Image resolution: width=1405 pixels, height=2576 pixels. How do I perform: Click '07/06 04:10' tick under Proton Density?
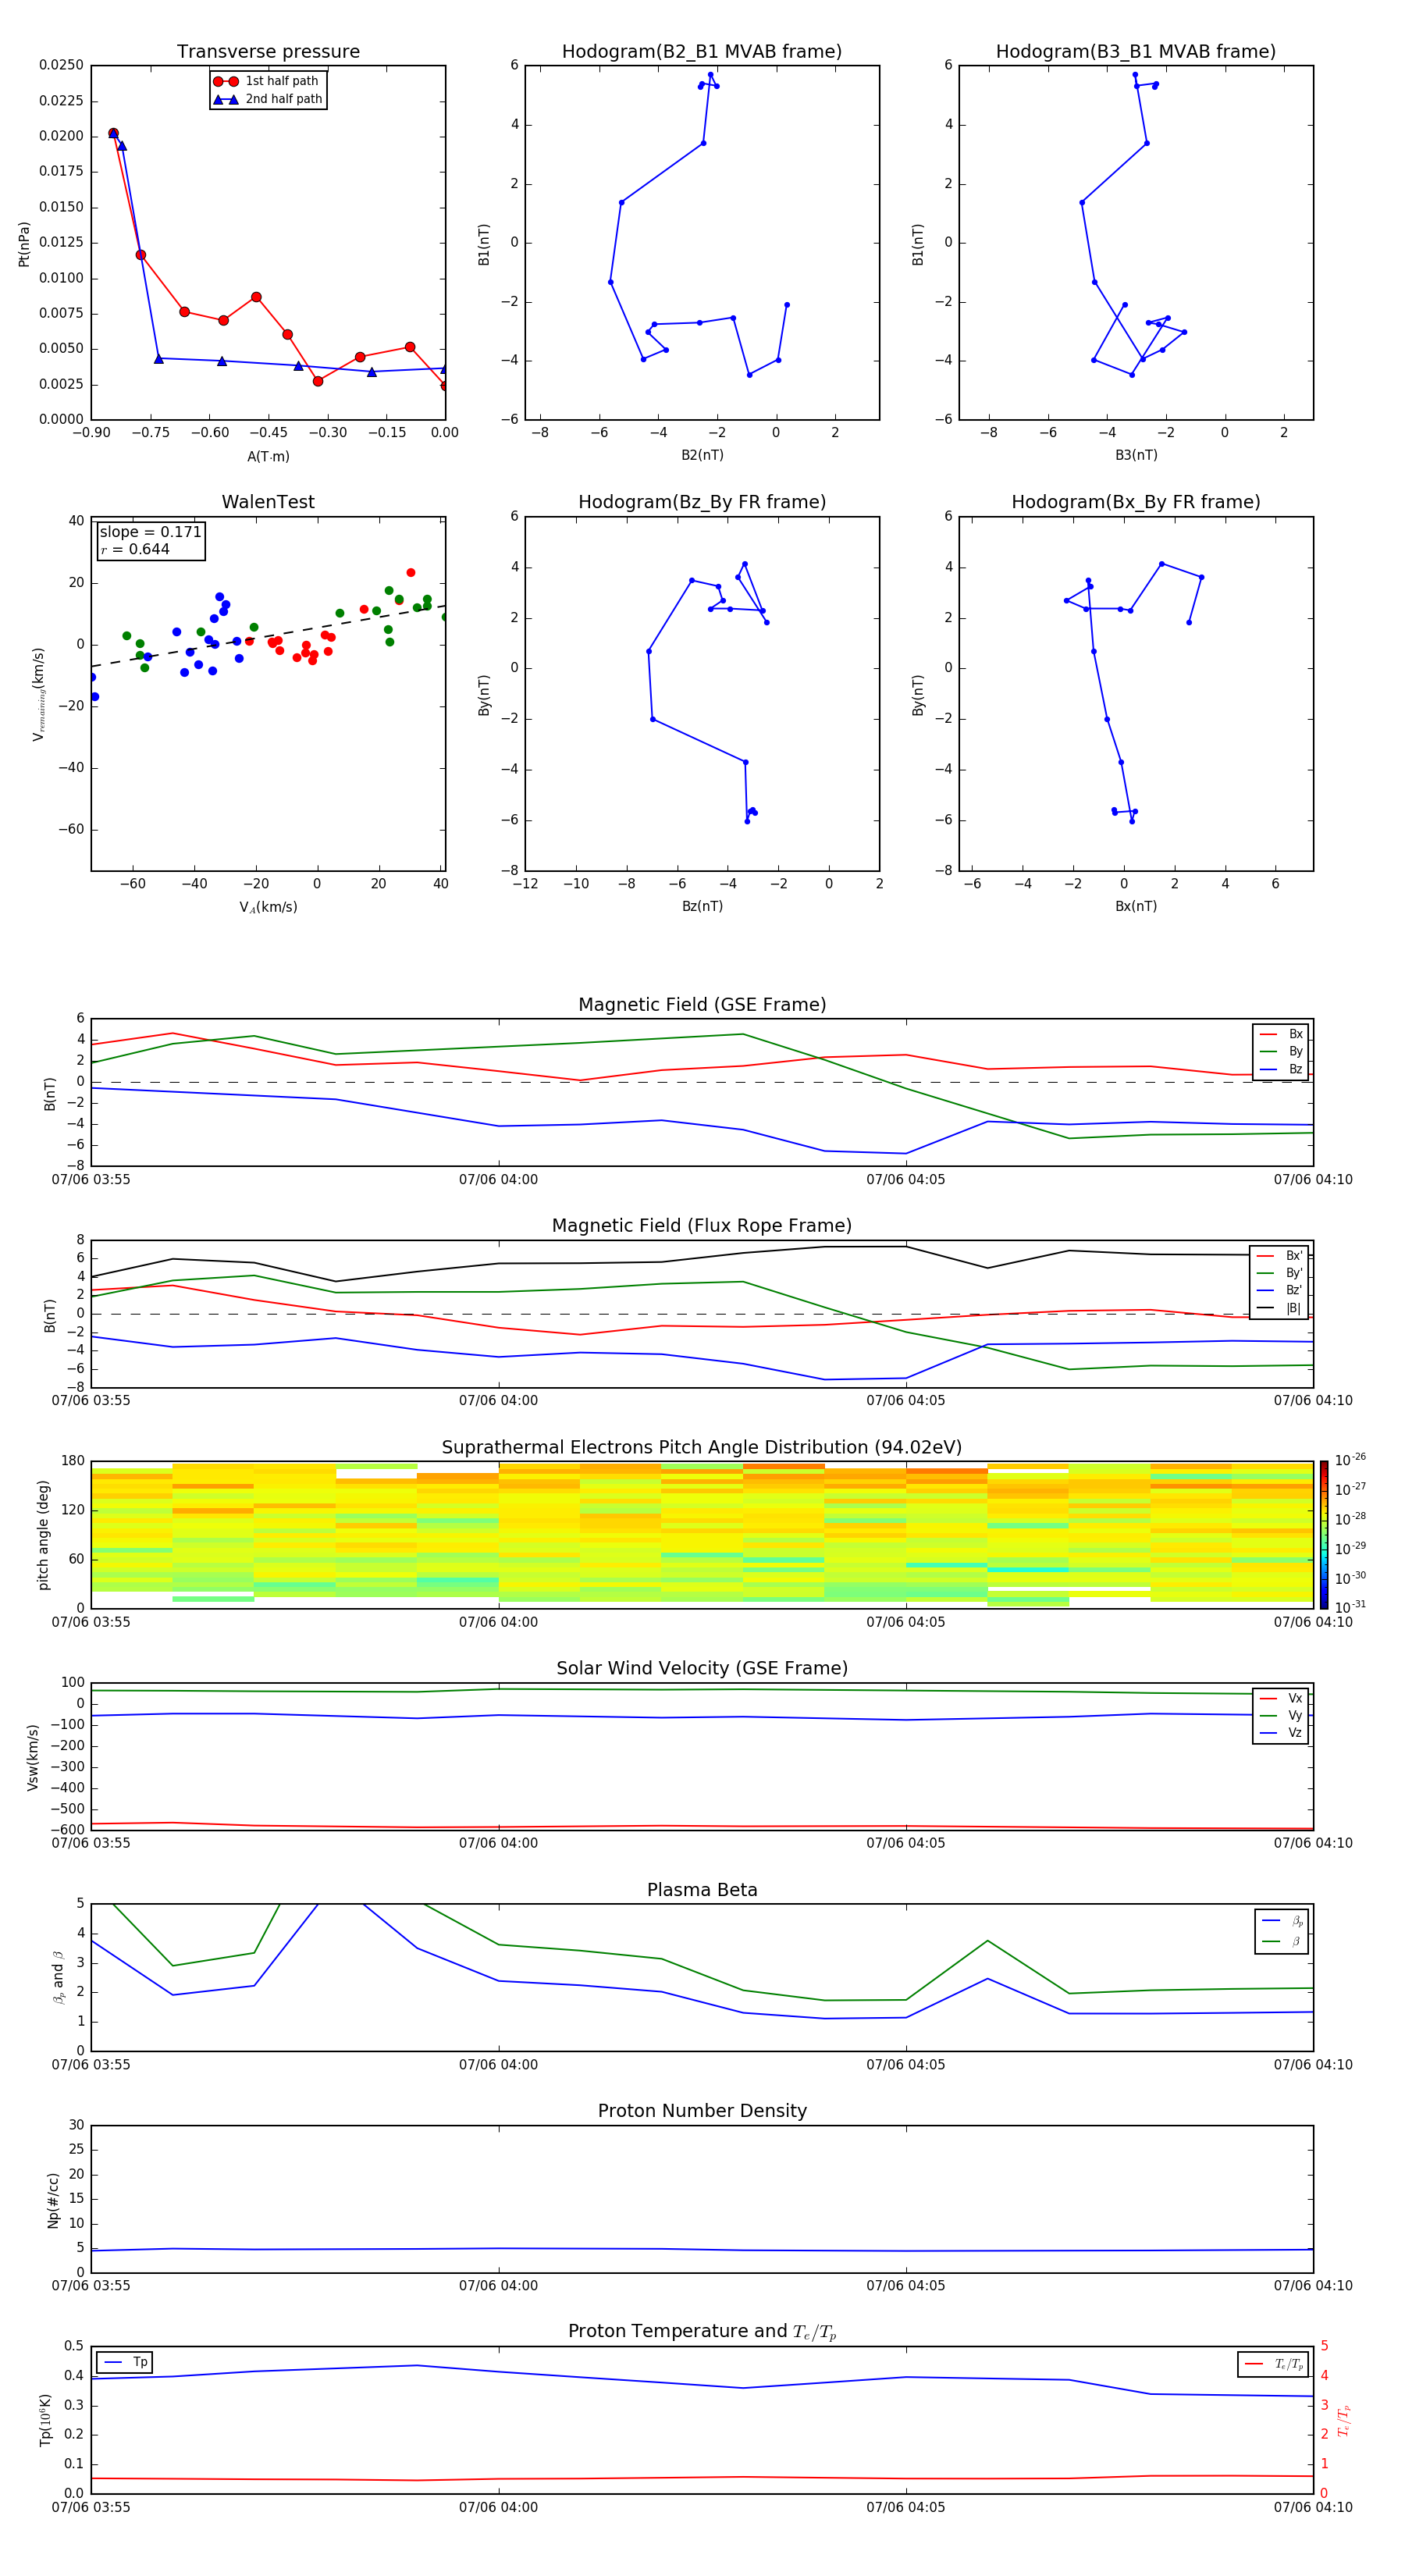[x=1313, y=2286]
